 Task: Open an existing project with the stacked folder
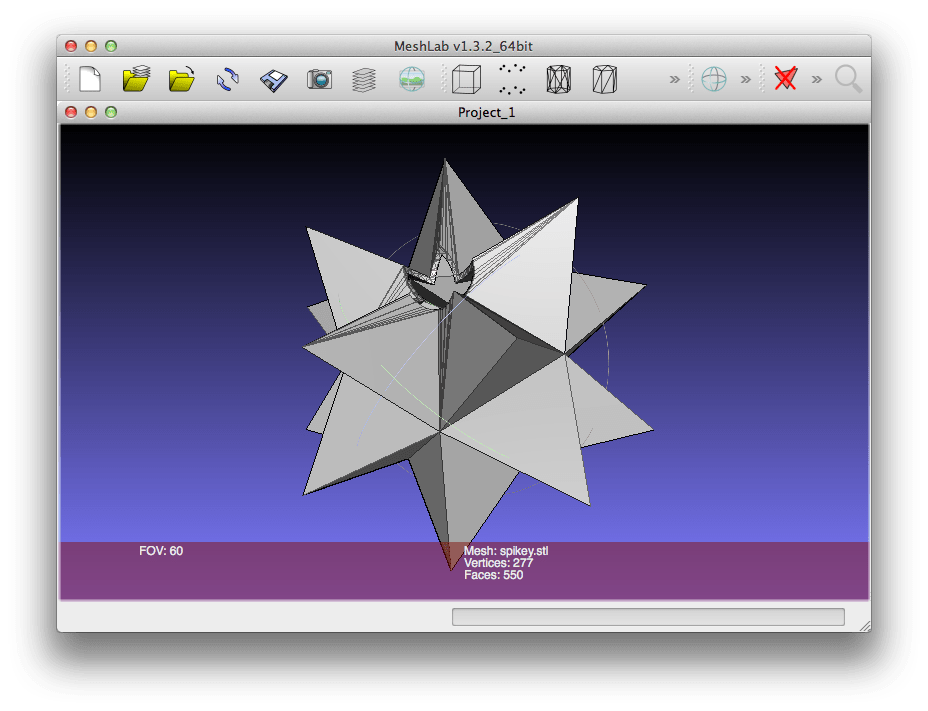pyautogui.click(x=135, y=79)
